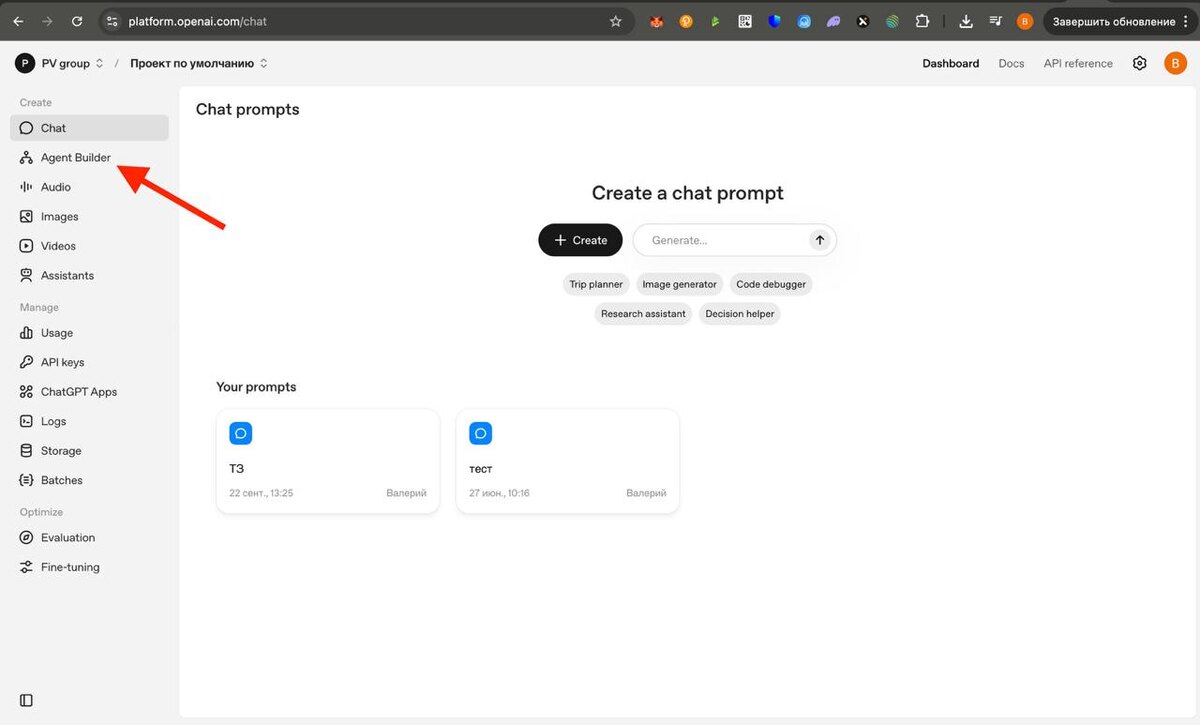Viewport: 1200px width, 725px height.
Task: Go forward in browser history
Action: tap(47, 20)
